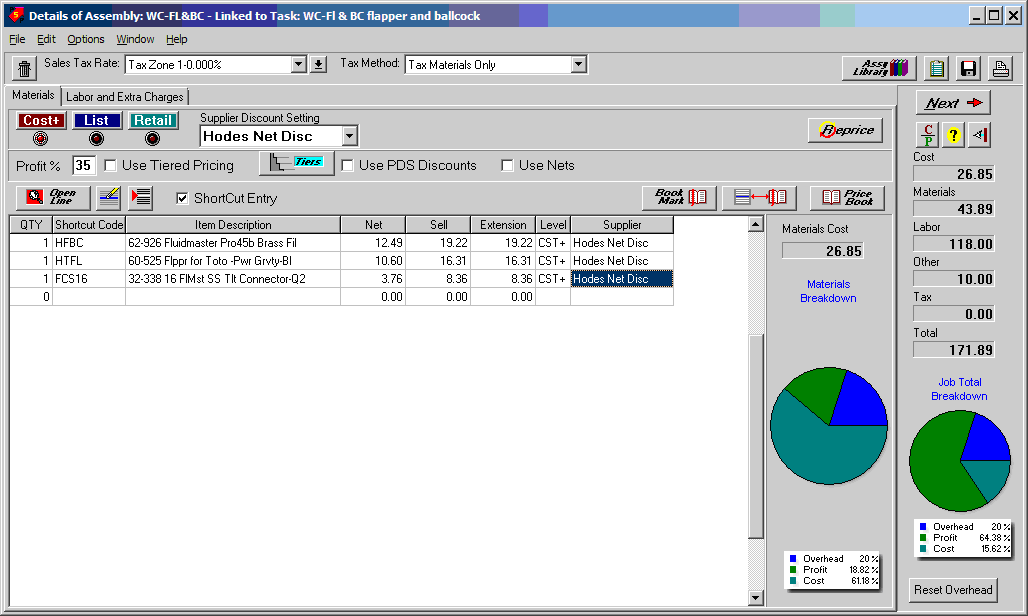The image size is (1028, 616).
Task: Click the Total 171.89 field
Action: pyautogui.click(x=954, y=350)
